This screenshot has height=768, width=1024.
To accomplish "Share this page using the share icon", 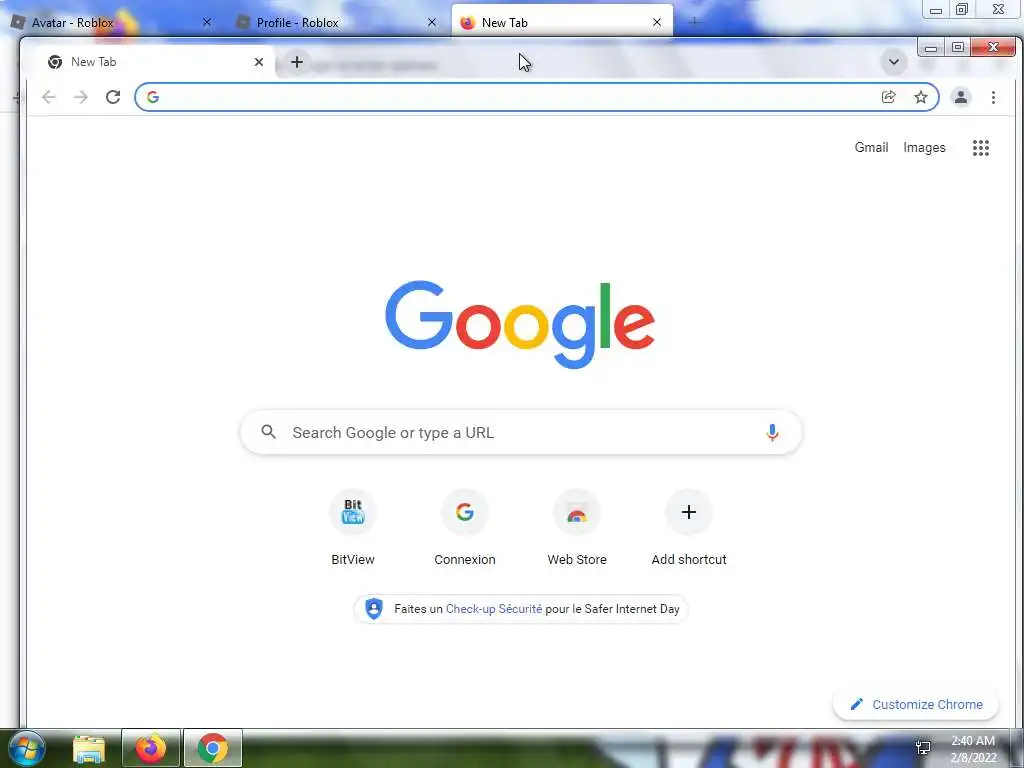I will (889, 97).
